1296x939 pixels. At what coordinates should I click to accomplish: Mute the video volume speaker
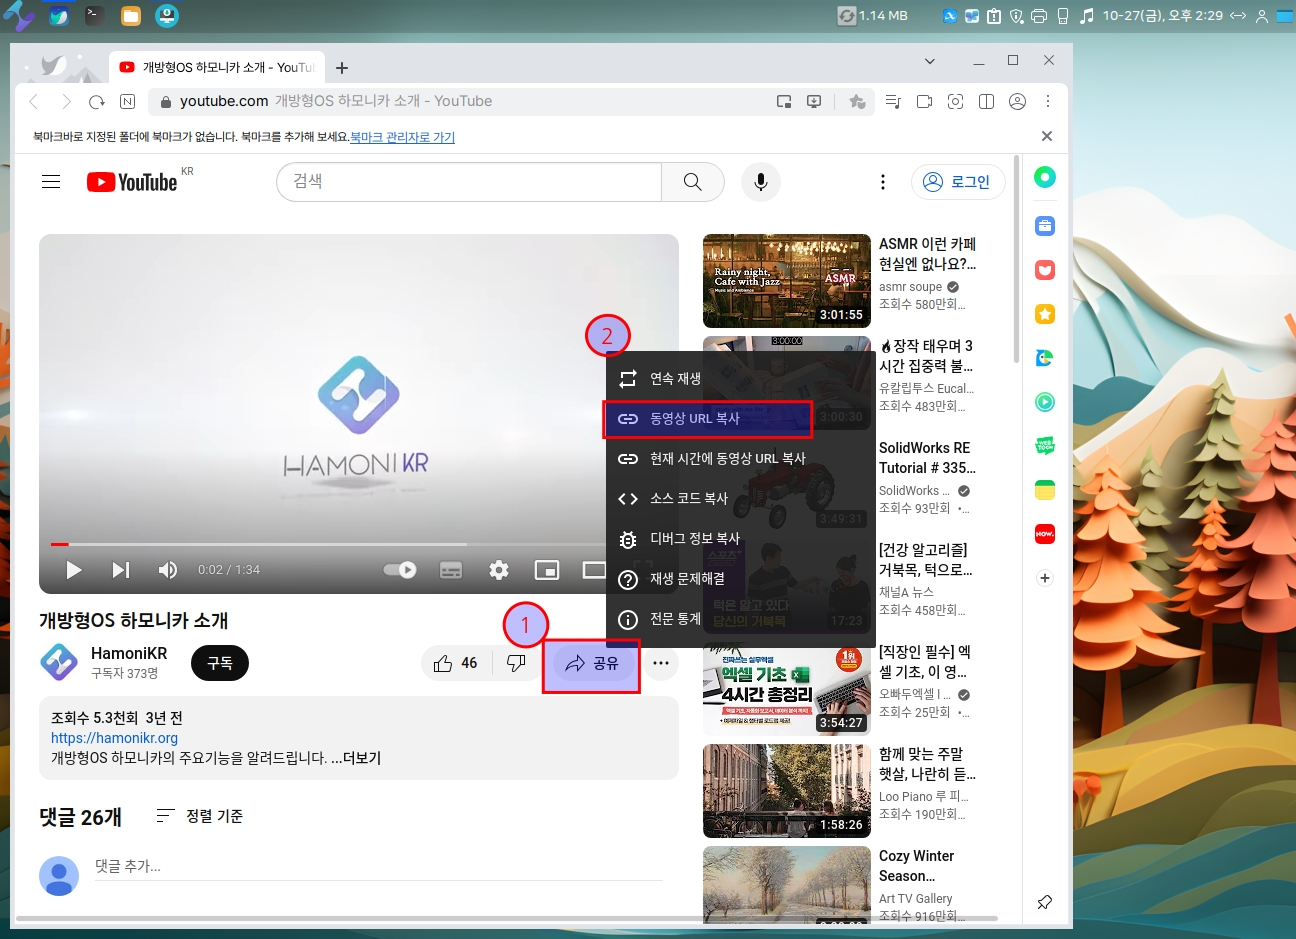(x=167, y=570)
